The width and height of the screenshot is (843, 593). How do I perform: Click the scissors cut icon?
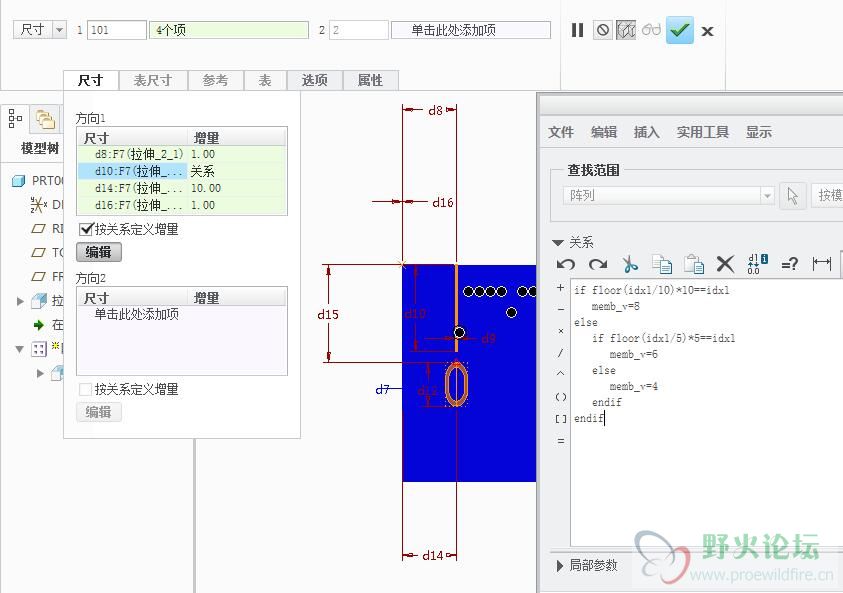coord(630,264)
